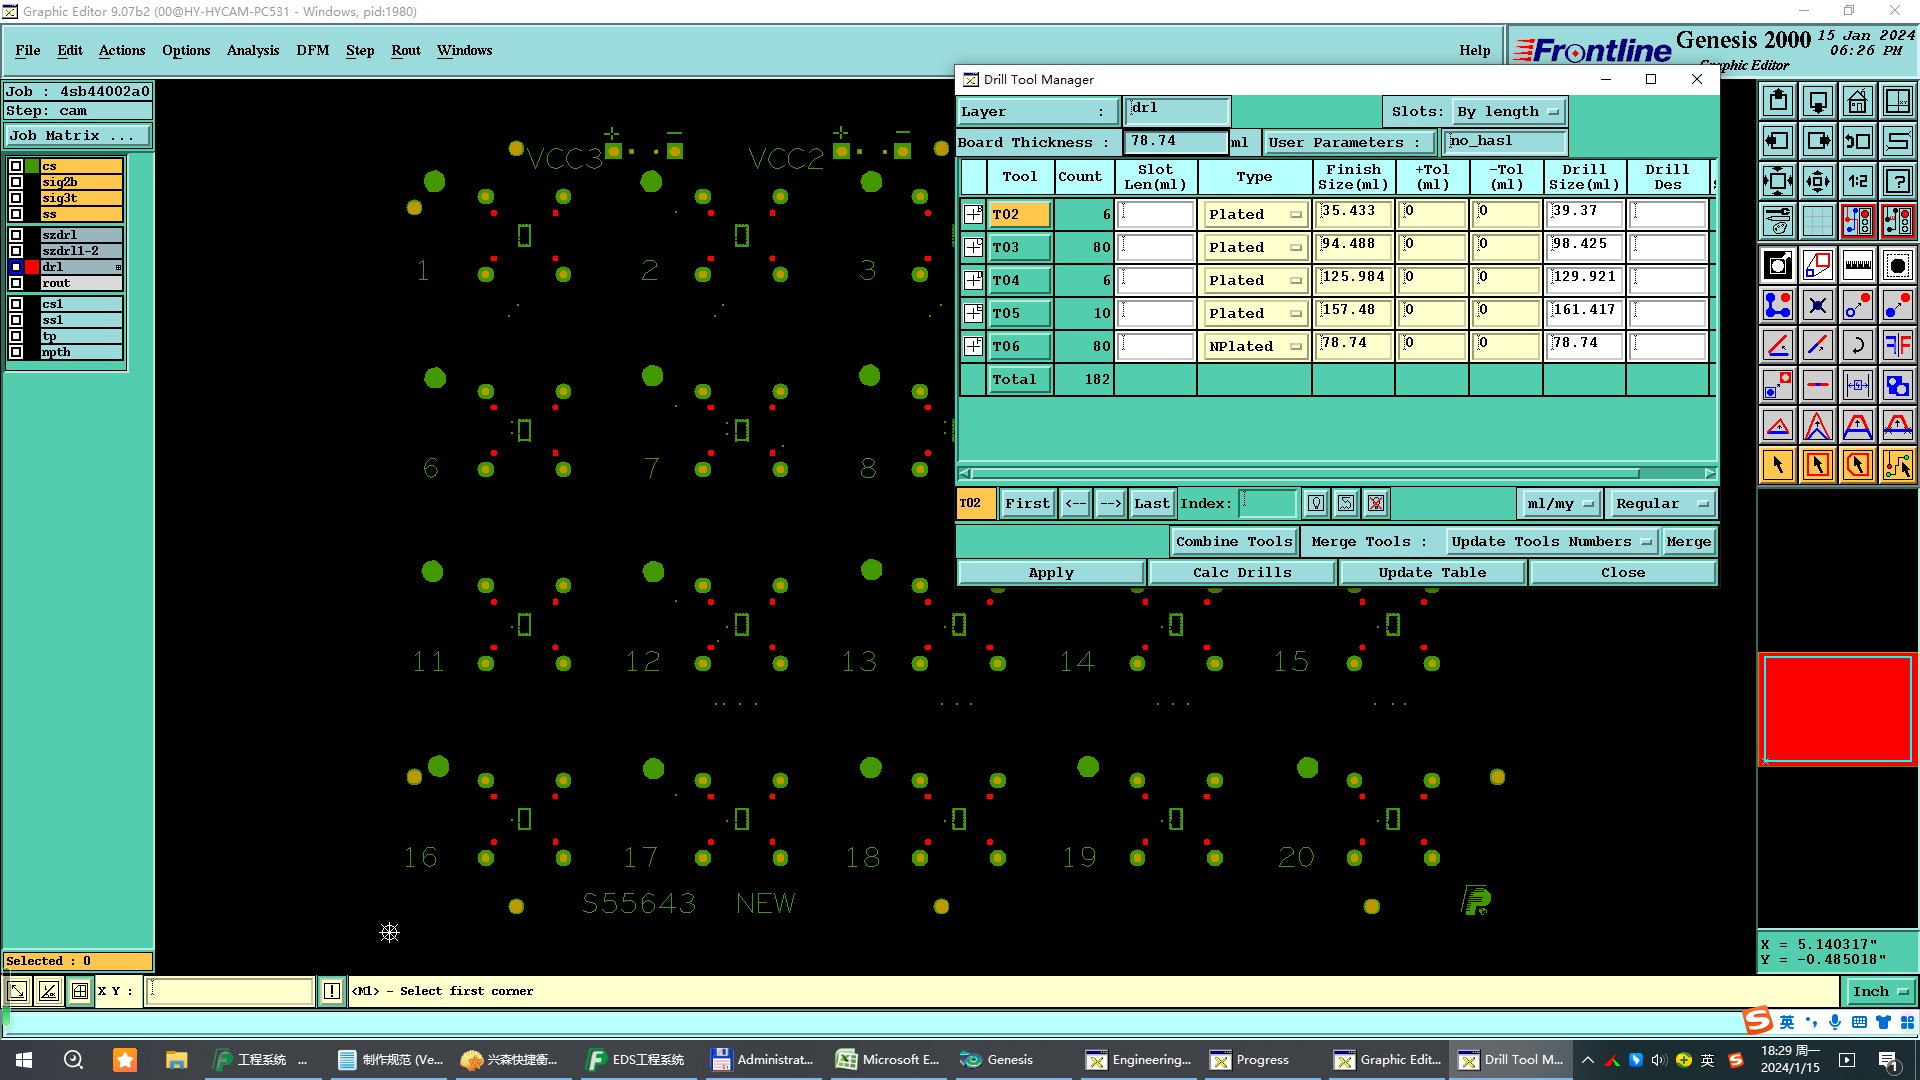
Task: Click the horizontal scrollbar of drill table
Action: 1337,473
